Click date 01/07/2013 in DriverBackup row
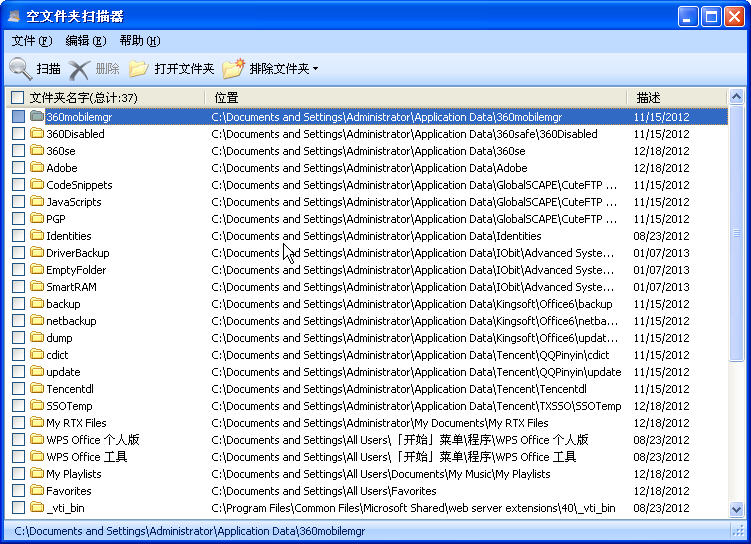 661,253
